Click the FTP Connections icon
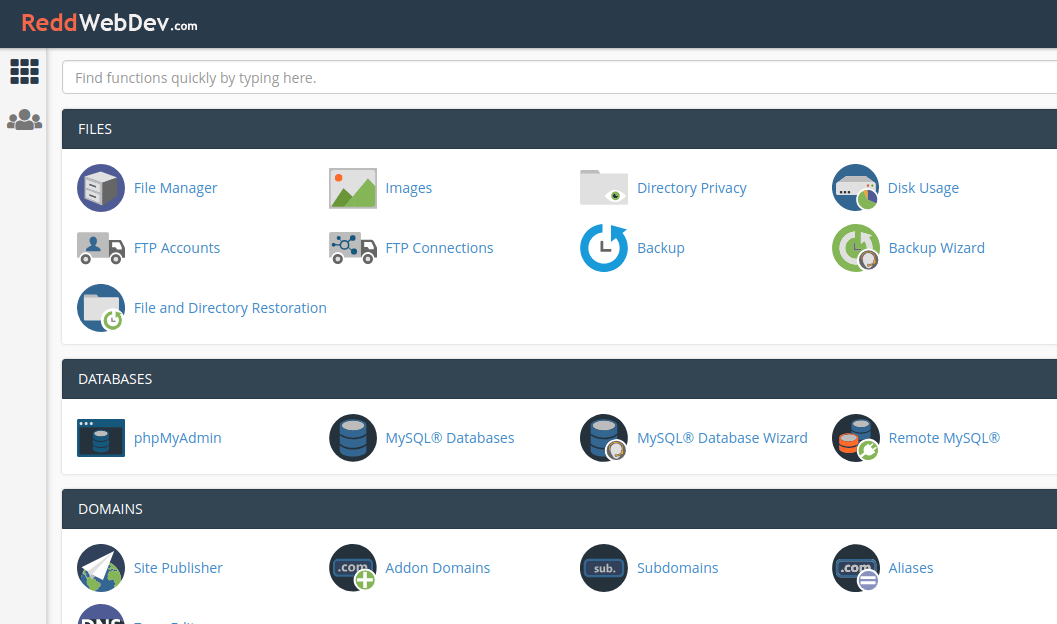 pos(353,248)
